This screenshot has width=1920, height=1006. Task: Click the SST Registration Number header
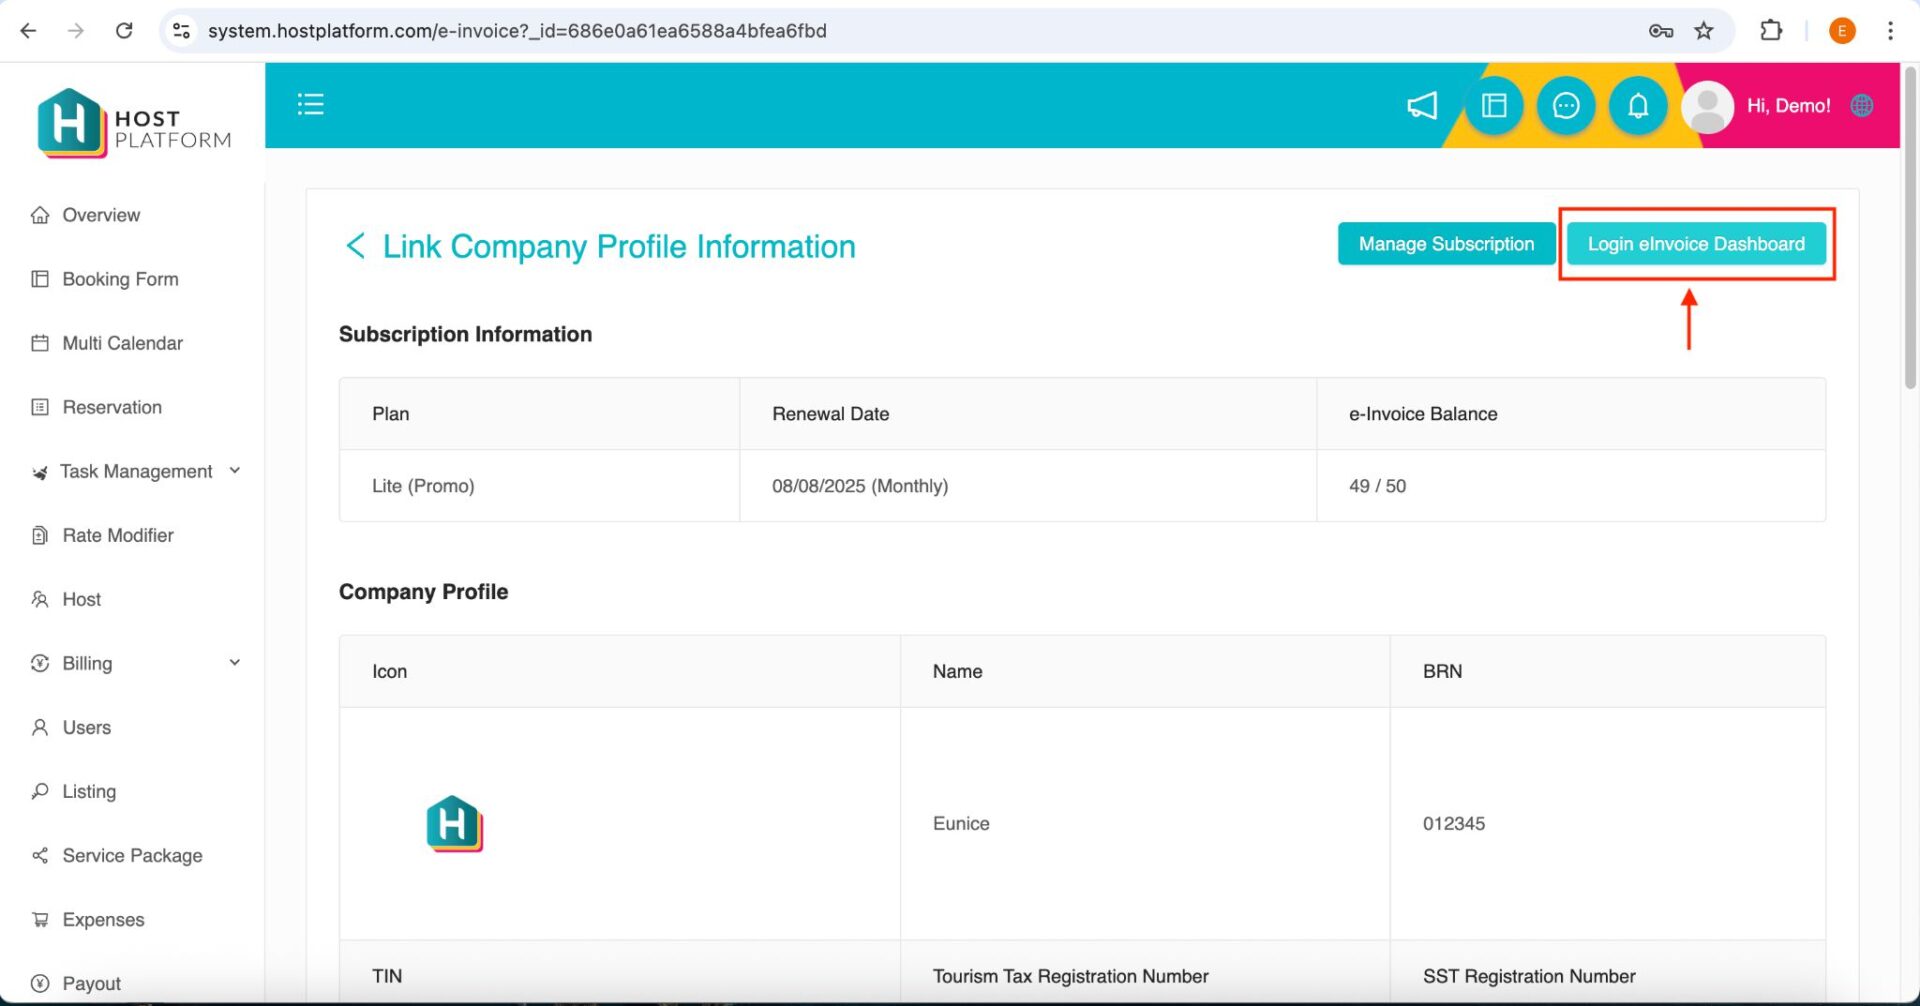click(1529, 976)
